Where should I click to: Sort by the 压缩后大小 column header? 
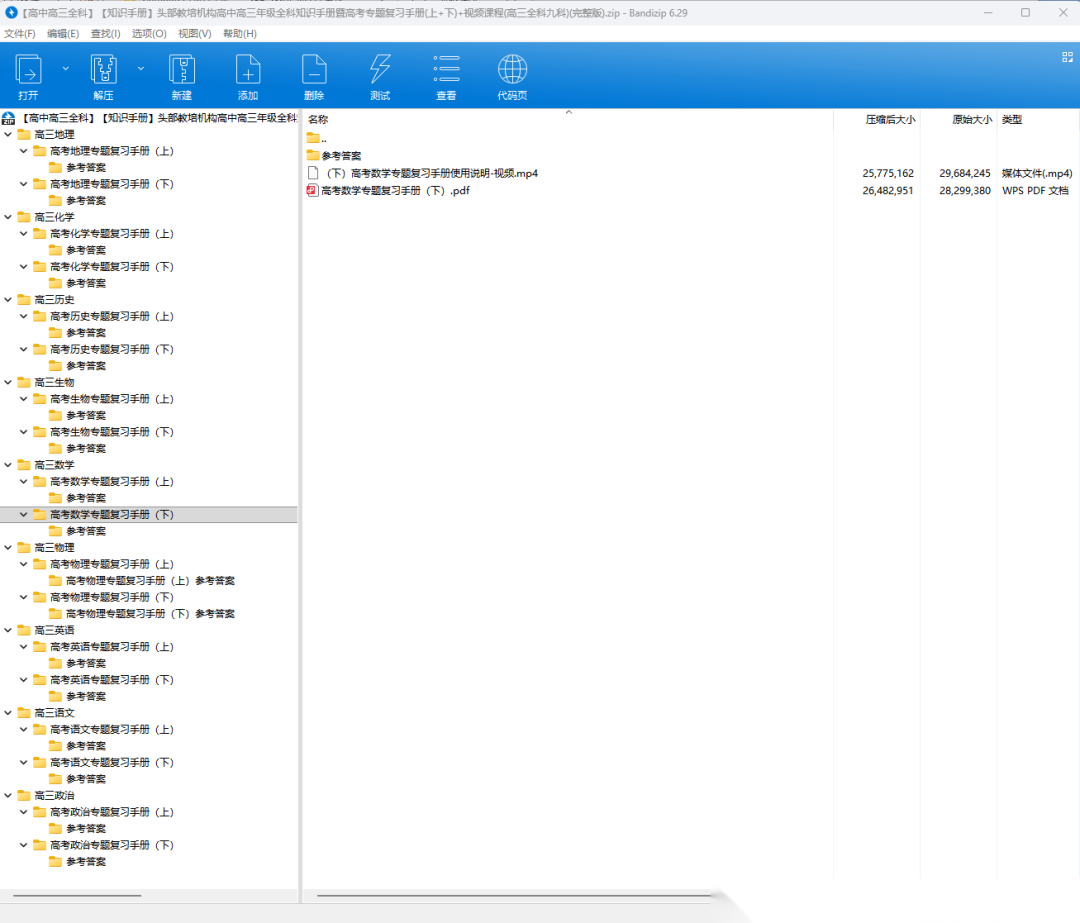889,119
